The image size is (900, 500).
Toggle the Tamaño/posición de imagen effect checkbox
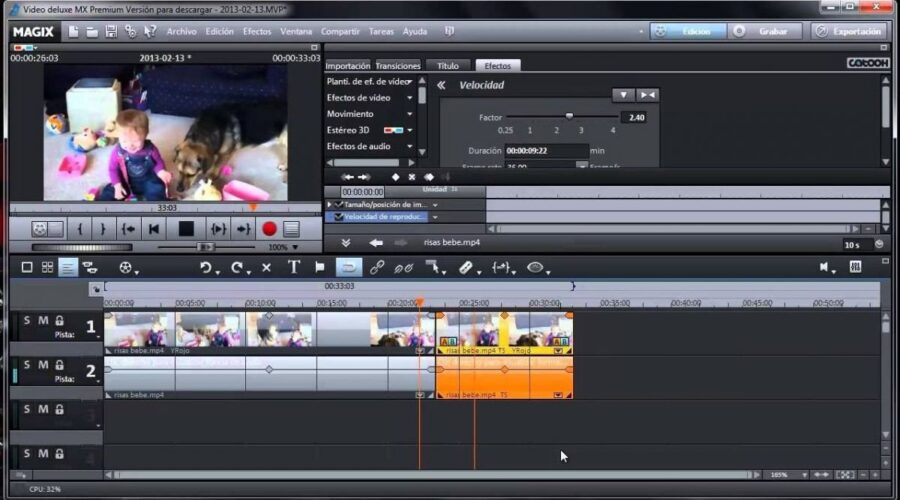click(x=339, y=204)
